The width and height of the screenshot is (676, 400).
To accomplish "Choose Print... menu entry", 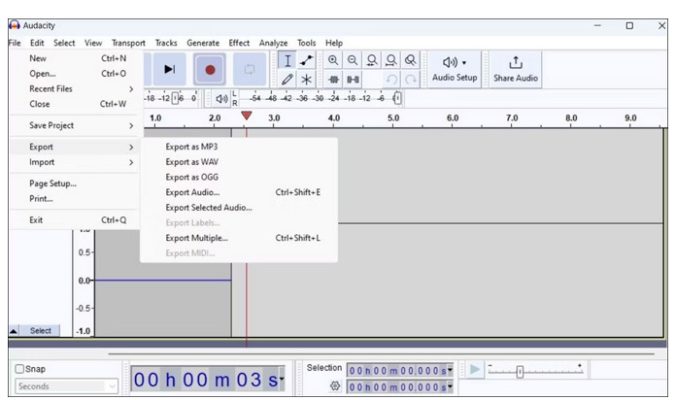I will pos(74,199).
